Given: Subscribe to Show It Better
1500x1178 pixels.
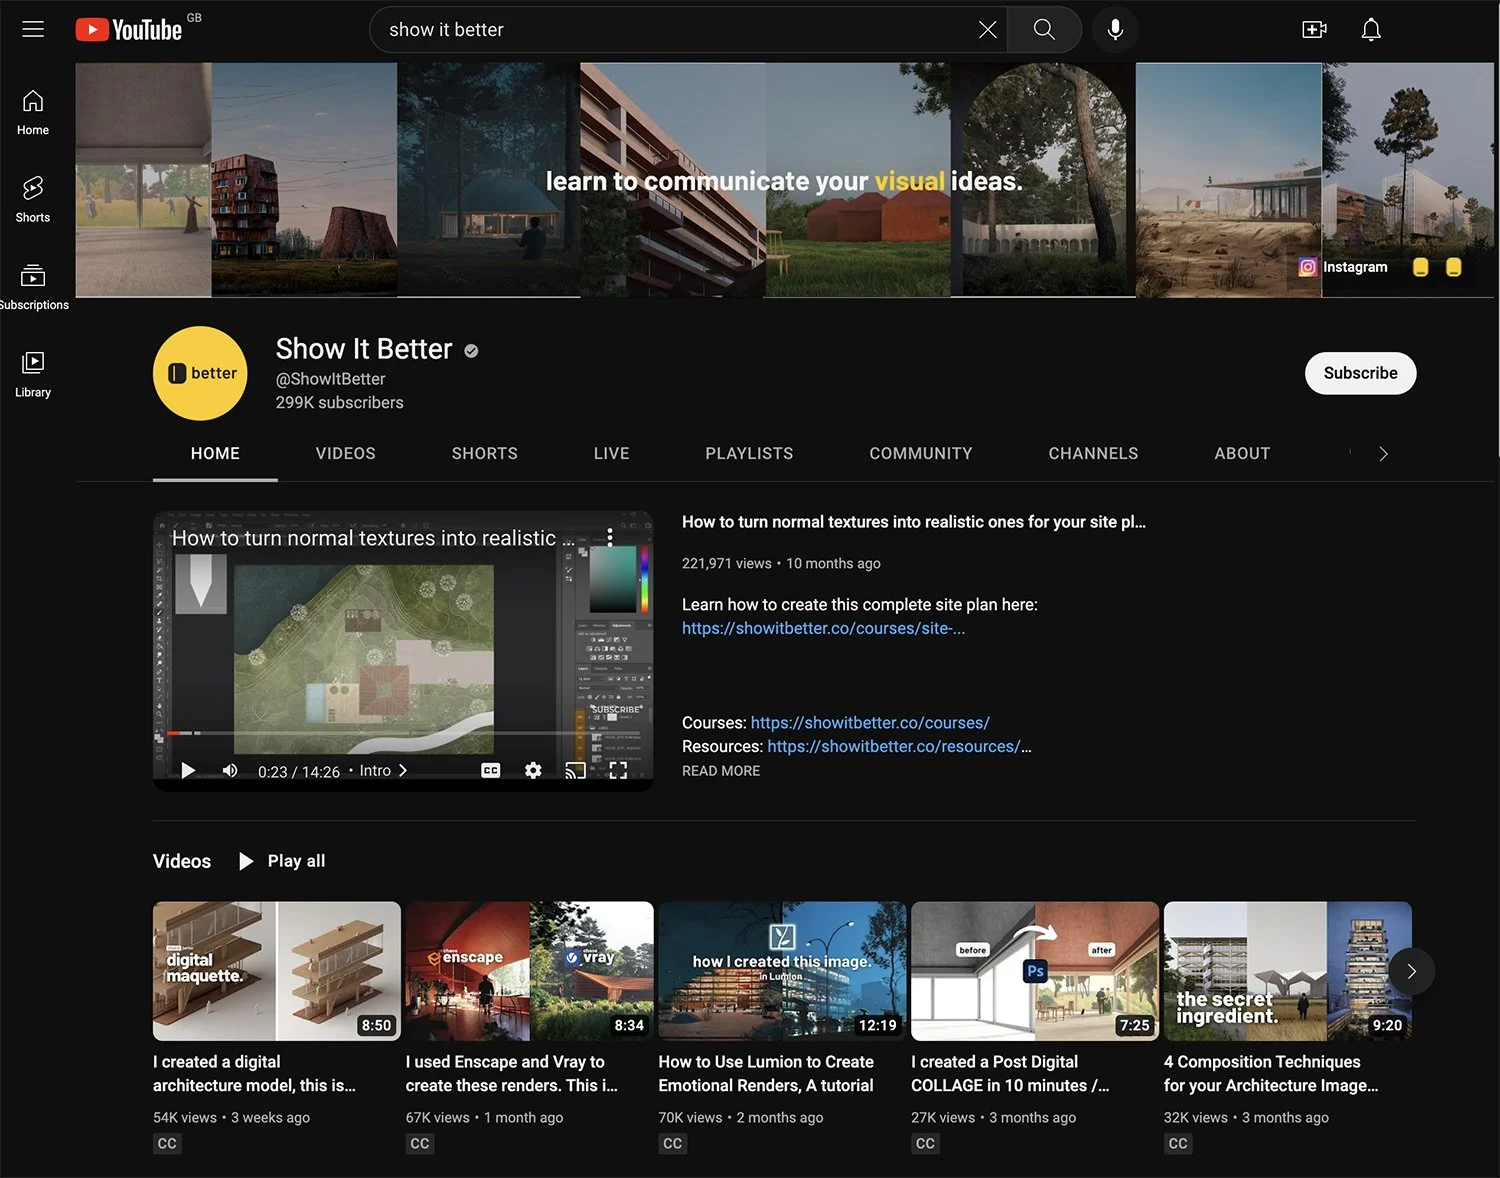Looking at the screenshot, I should pos(1360,373).
